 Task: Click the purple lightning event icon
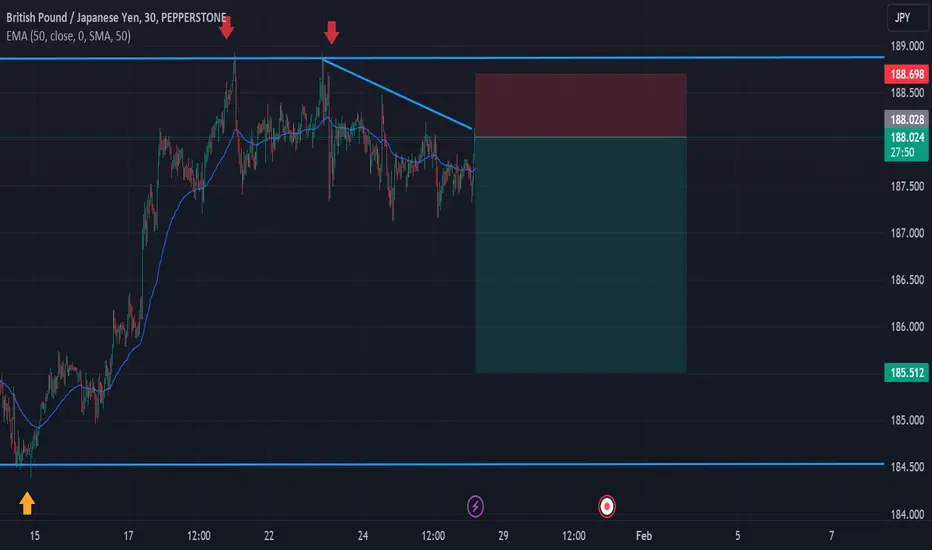pos(475,507)
